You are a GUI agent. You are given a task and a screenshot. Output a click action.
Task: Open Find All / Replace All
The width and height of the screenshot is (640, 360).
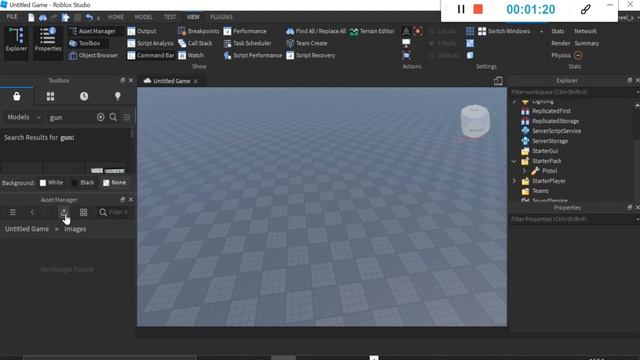[x=316, y=31]
